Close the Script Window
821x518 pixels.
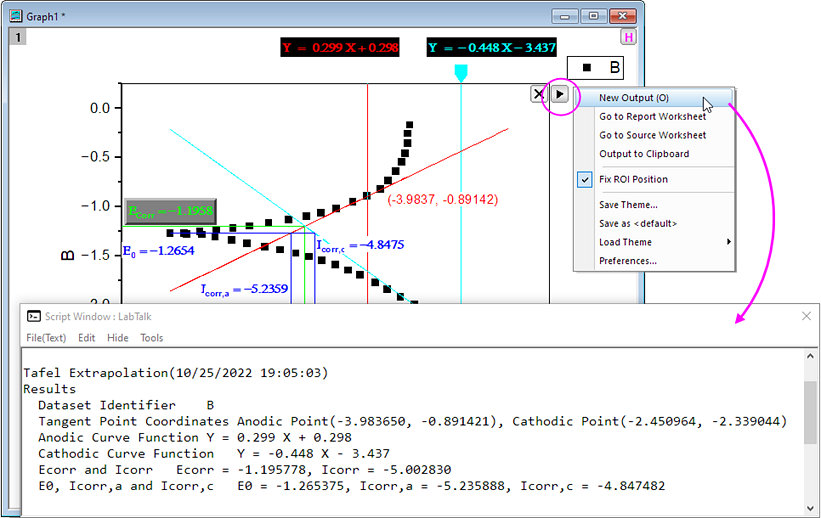coord(806,315)
